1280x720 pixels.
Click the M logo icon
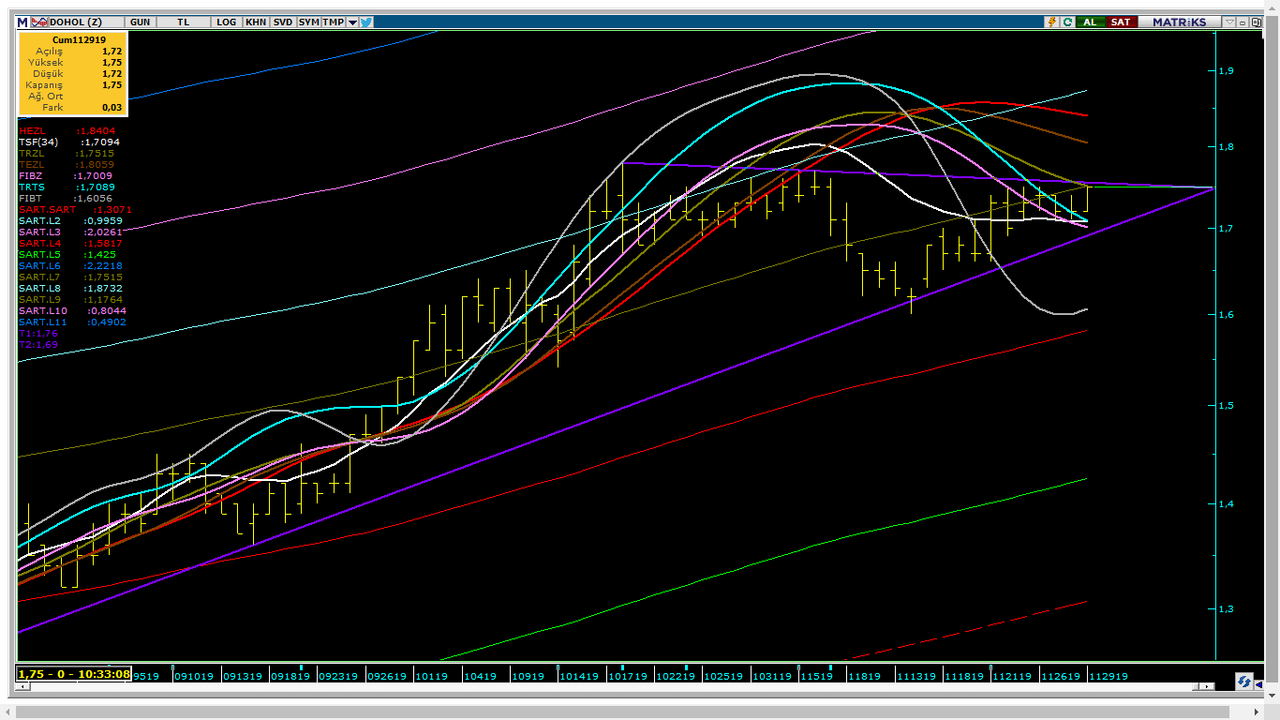tap(21, 21)
